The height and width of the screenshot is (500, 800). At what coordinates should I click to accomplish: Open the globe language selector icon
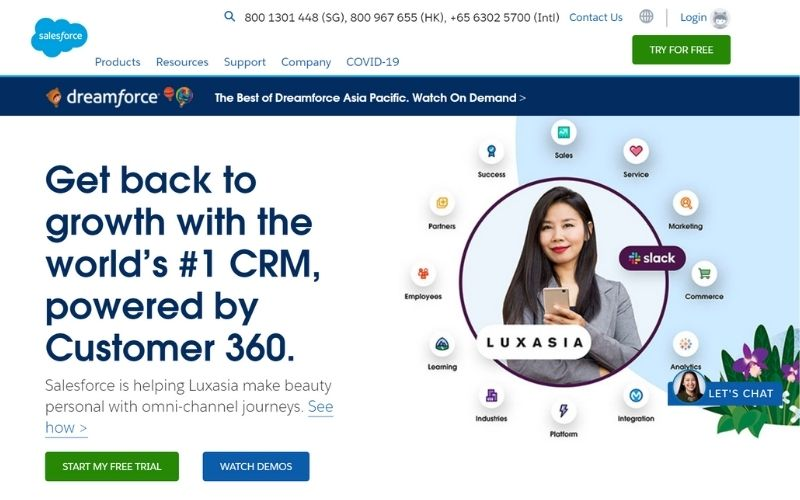click(646, 17)
